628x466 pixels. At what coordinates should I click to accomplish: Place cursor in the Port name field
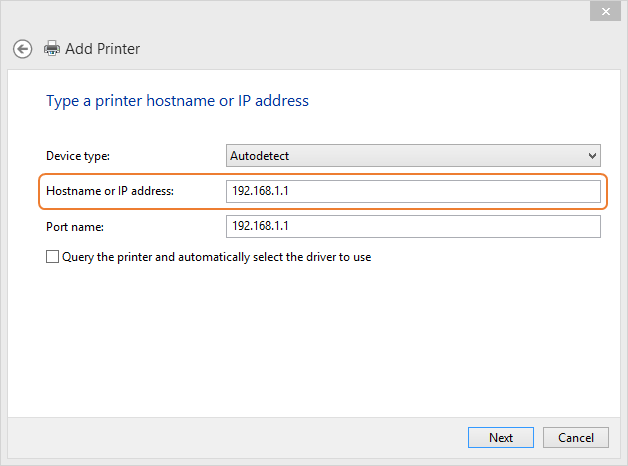point(413,227)
